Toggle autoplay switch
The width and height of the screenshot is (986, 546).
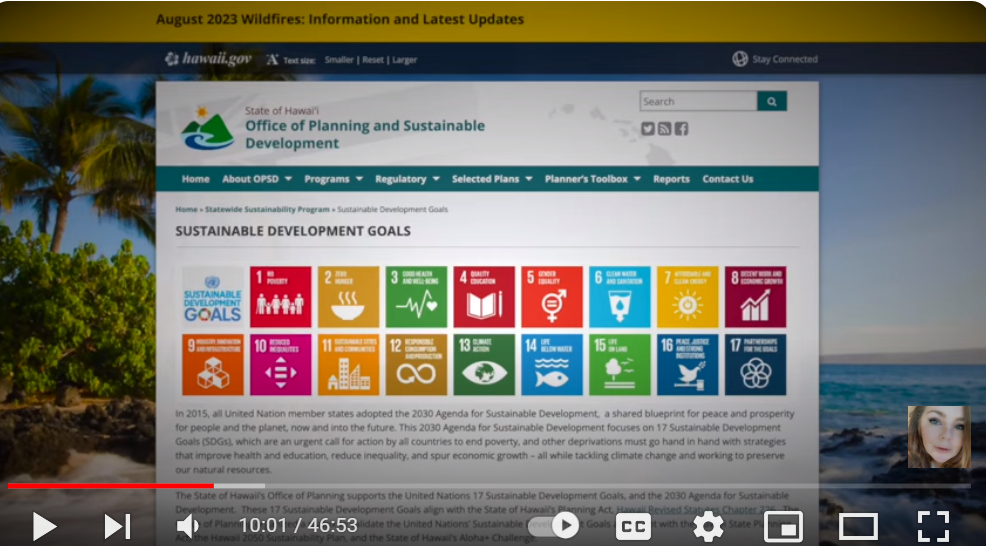tap(553, 525)
